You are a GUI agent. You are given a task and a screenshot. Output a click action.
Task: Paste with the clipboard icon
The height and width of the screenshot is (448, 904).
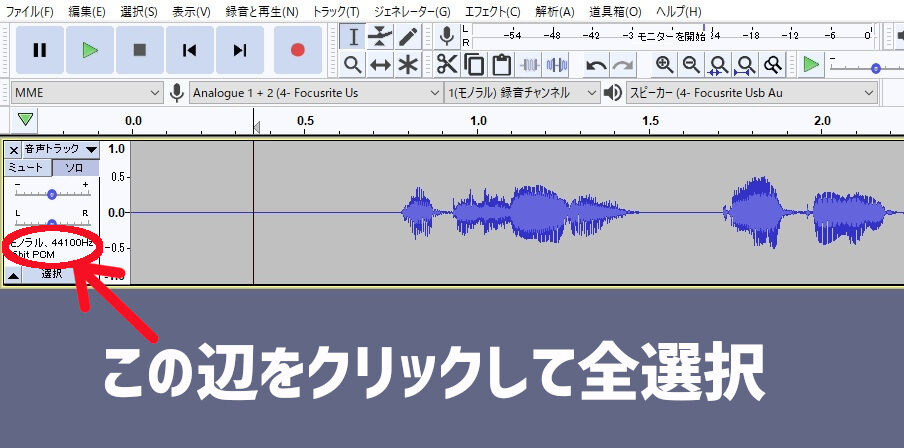click(x=502, y=64)
